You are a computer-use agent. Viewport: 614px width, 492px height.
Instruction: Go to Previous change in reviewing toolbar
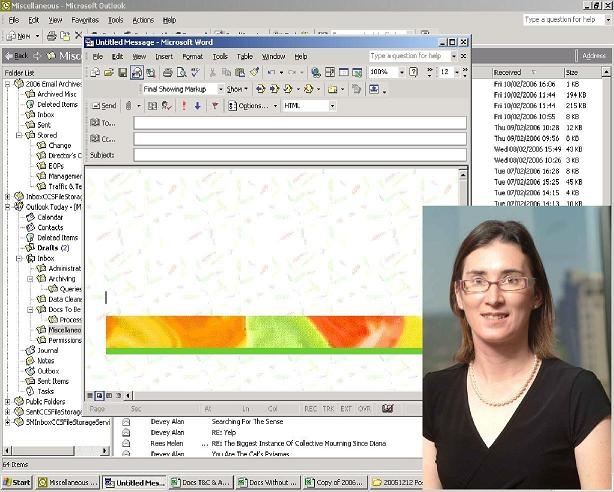(x=260, y=89)
